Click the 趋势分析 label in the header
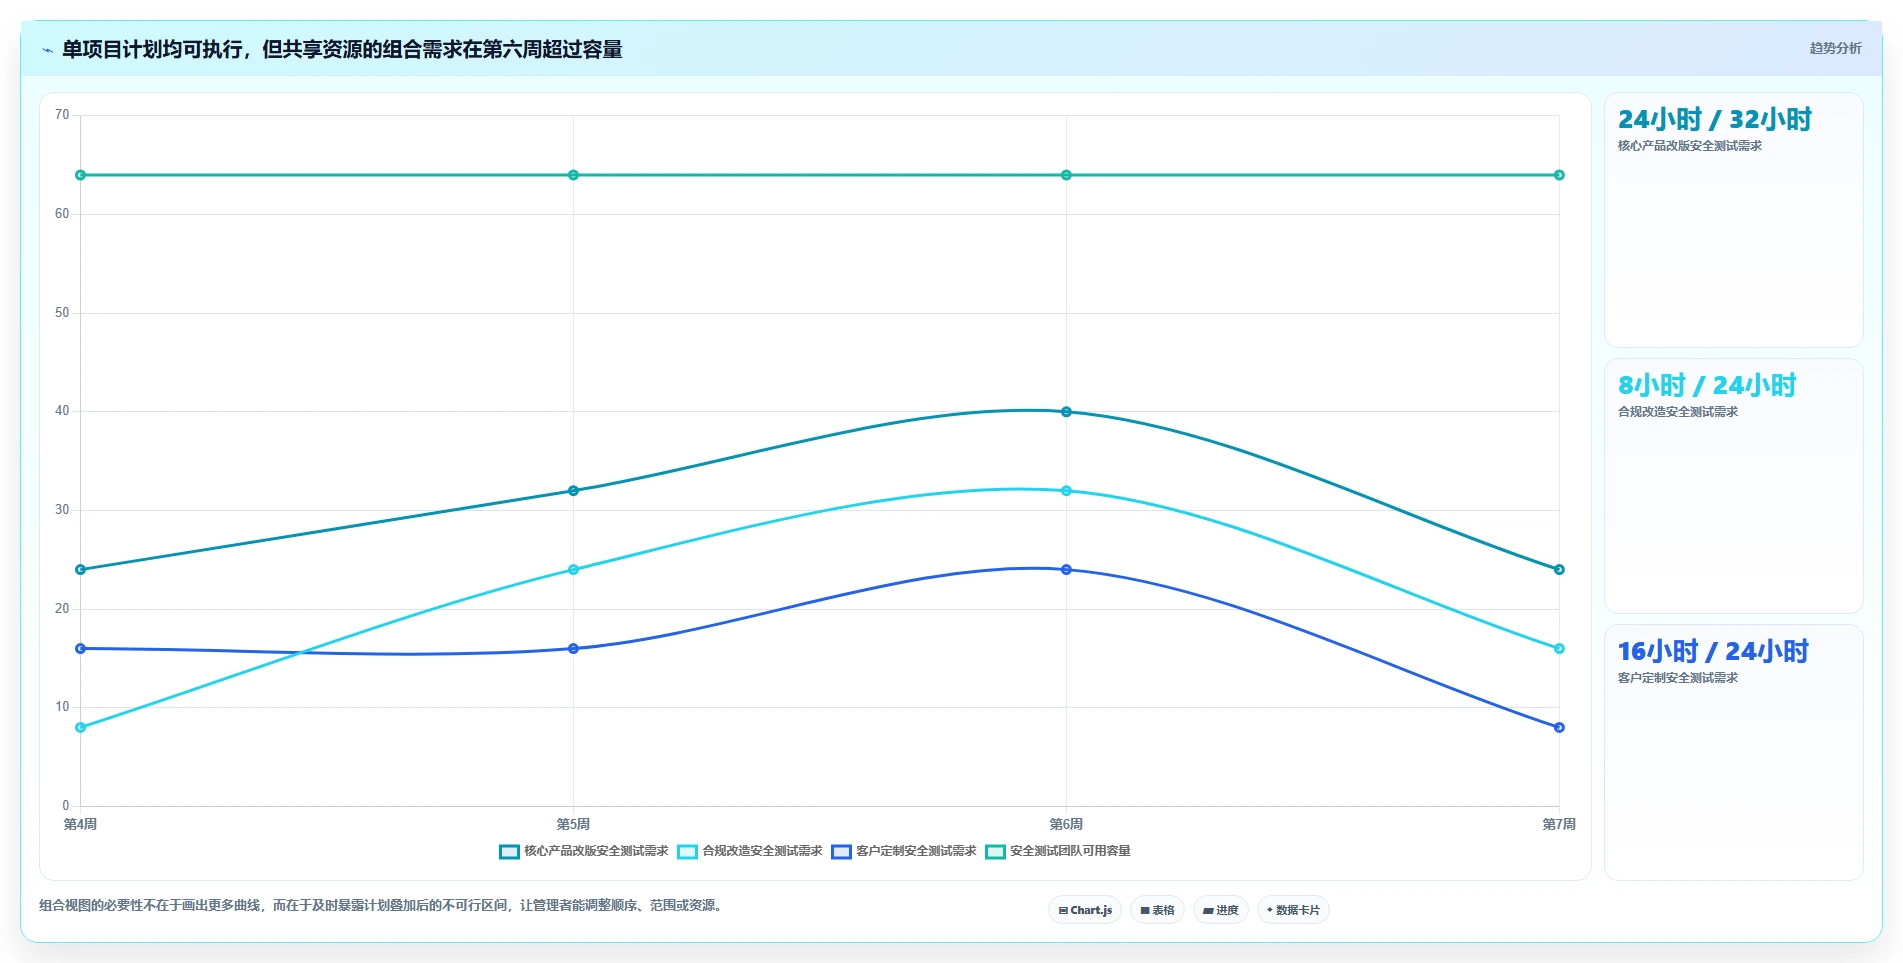1903x963 pixels. tap(1835, 48)
